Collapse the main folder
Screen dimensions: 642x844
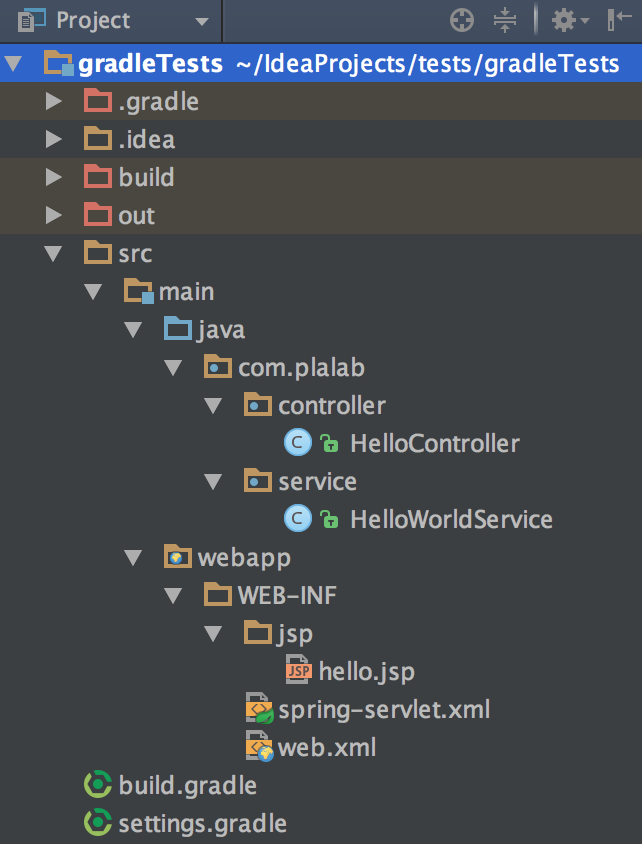coord(93,292)
